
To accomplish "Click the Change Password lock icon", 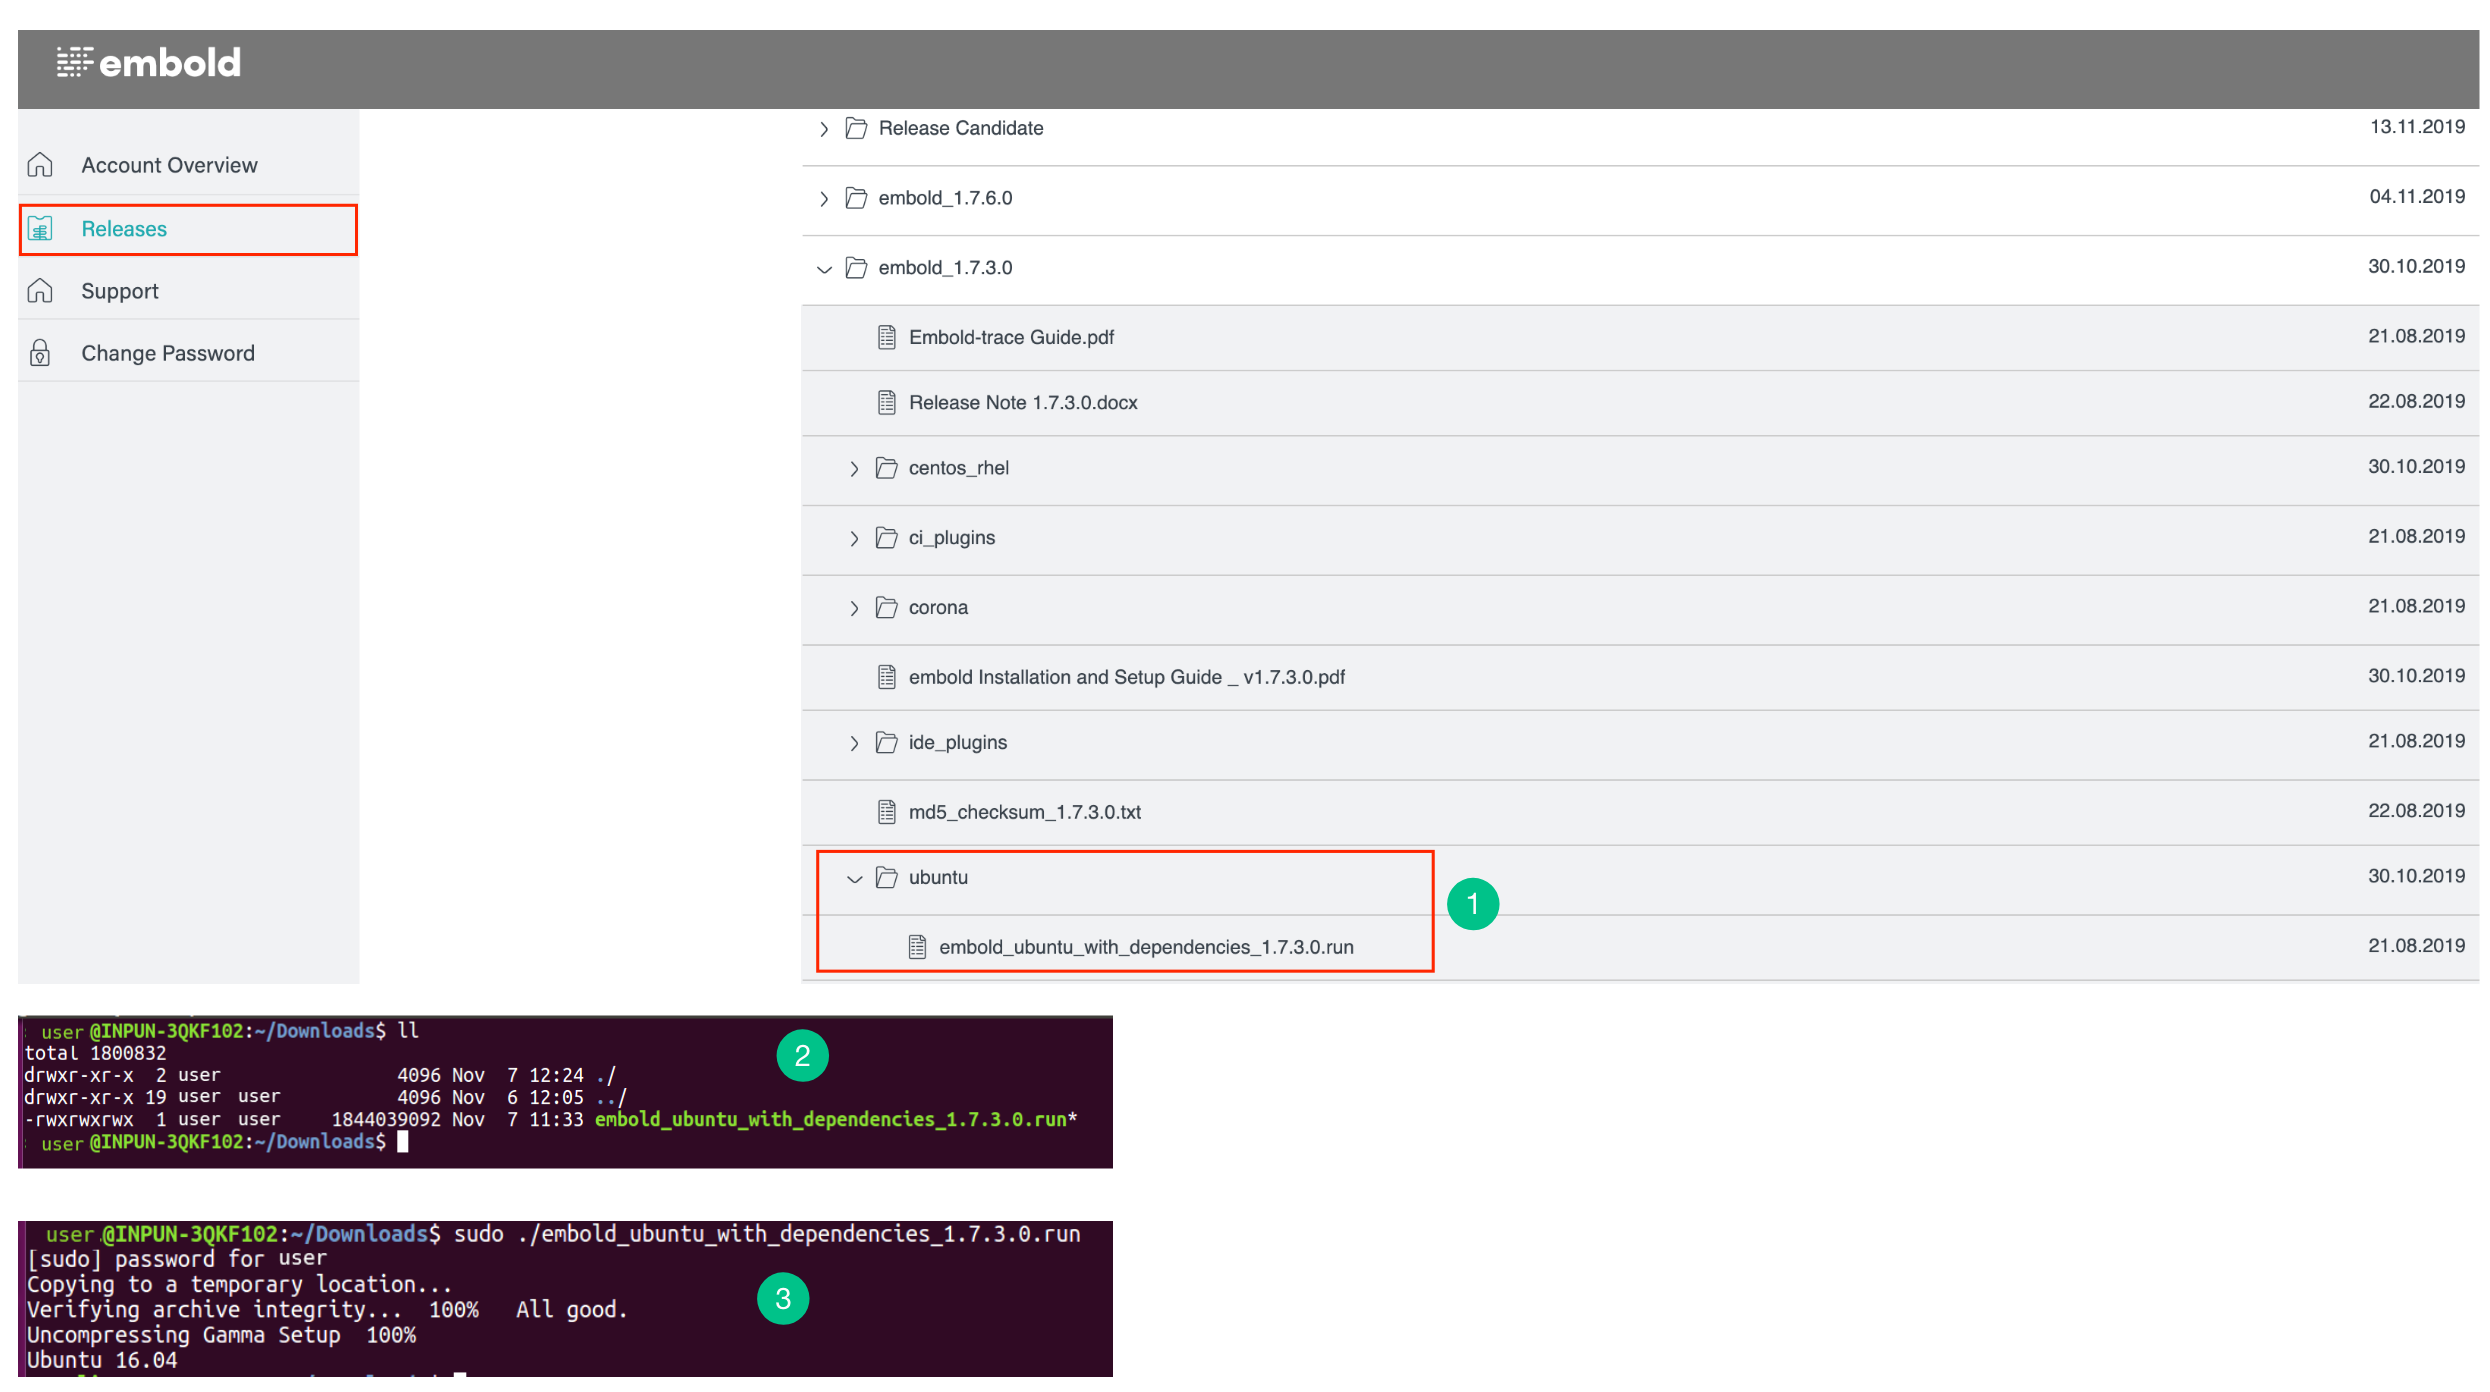I will click(40, 353).
